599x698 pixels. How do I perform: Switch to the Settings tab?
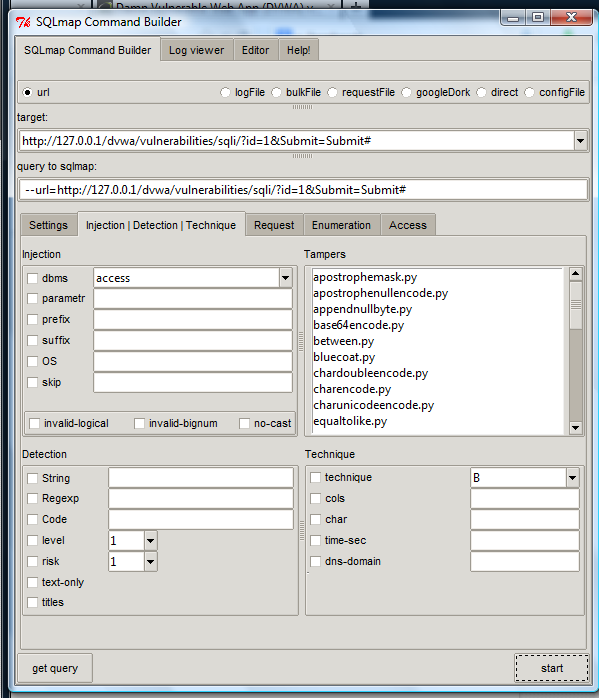[x=49, y=225]
